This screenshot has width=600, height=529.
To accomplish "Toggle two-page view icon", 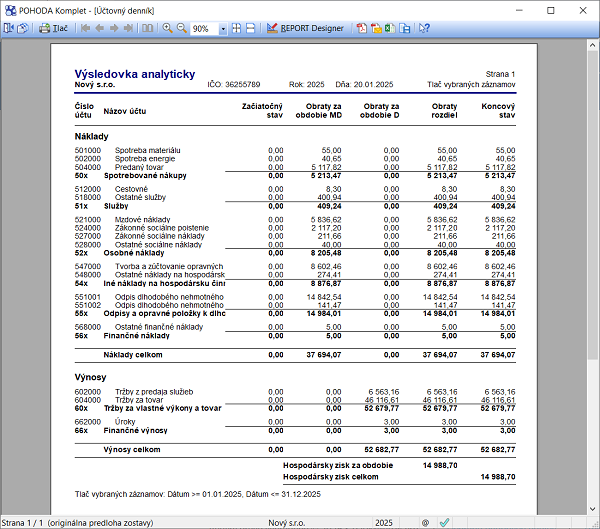I will pos(148,28).
